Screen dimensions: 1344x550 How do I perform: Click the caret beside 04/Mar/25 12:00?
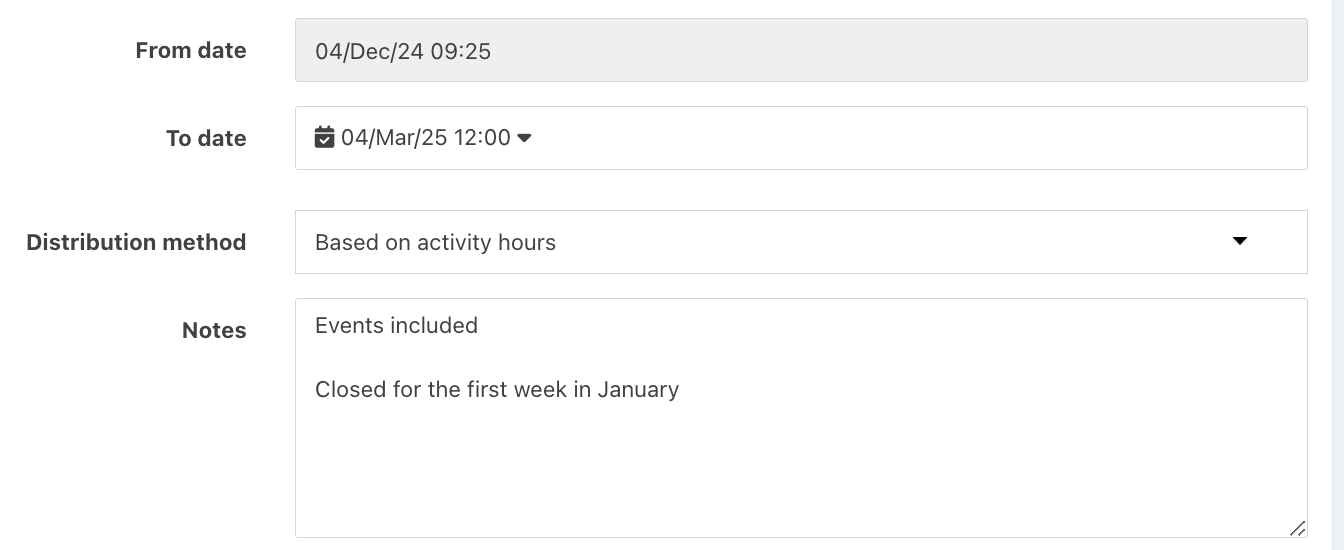[x=524, y=138]
